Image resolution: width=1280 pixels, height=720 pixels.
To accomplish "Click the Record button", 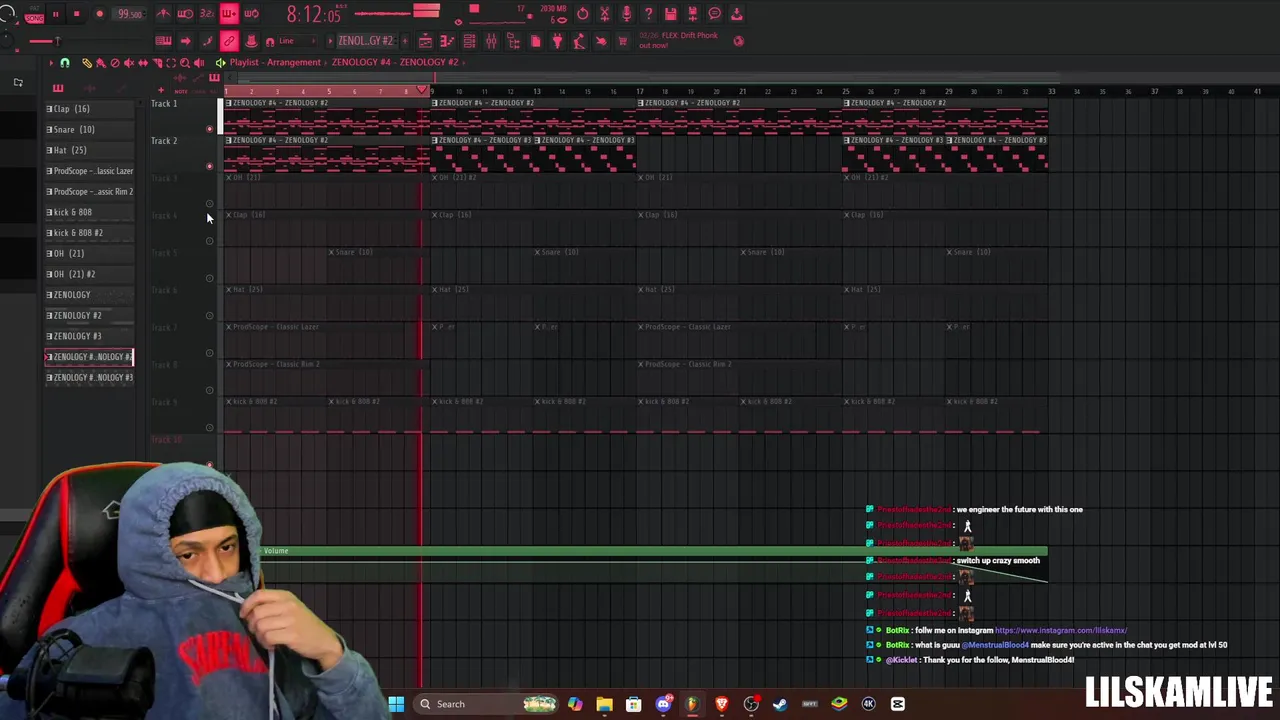I will coord(99,14).
